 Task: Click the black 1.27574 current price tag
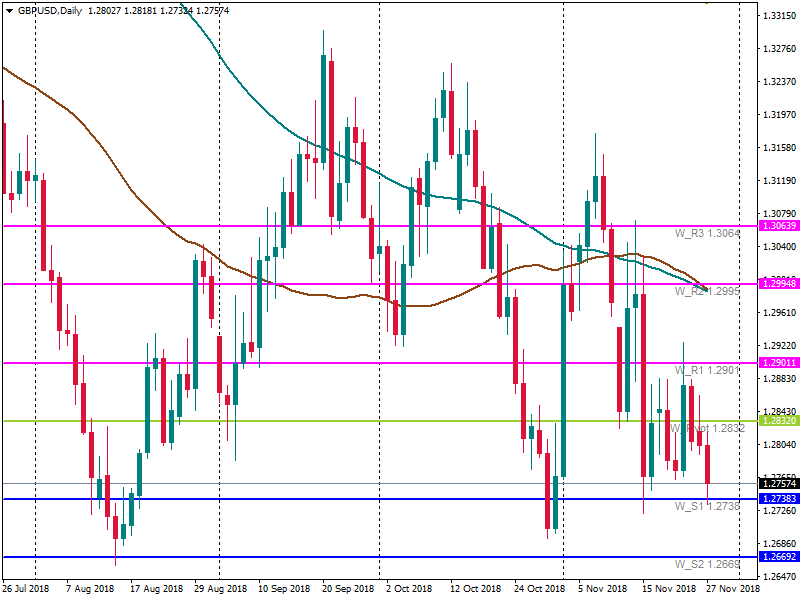coord(777,484)
